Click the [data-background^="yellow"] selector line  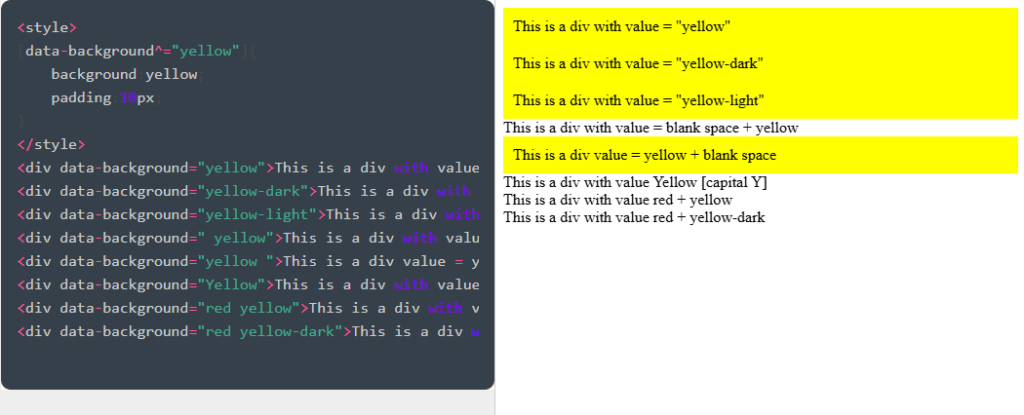pos(136,51)
